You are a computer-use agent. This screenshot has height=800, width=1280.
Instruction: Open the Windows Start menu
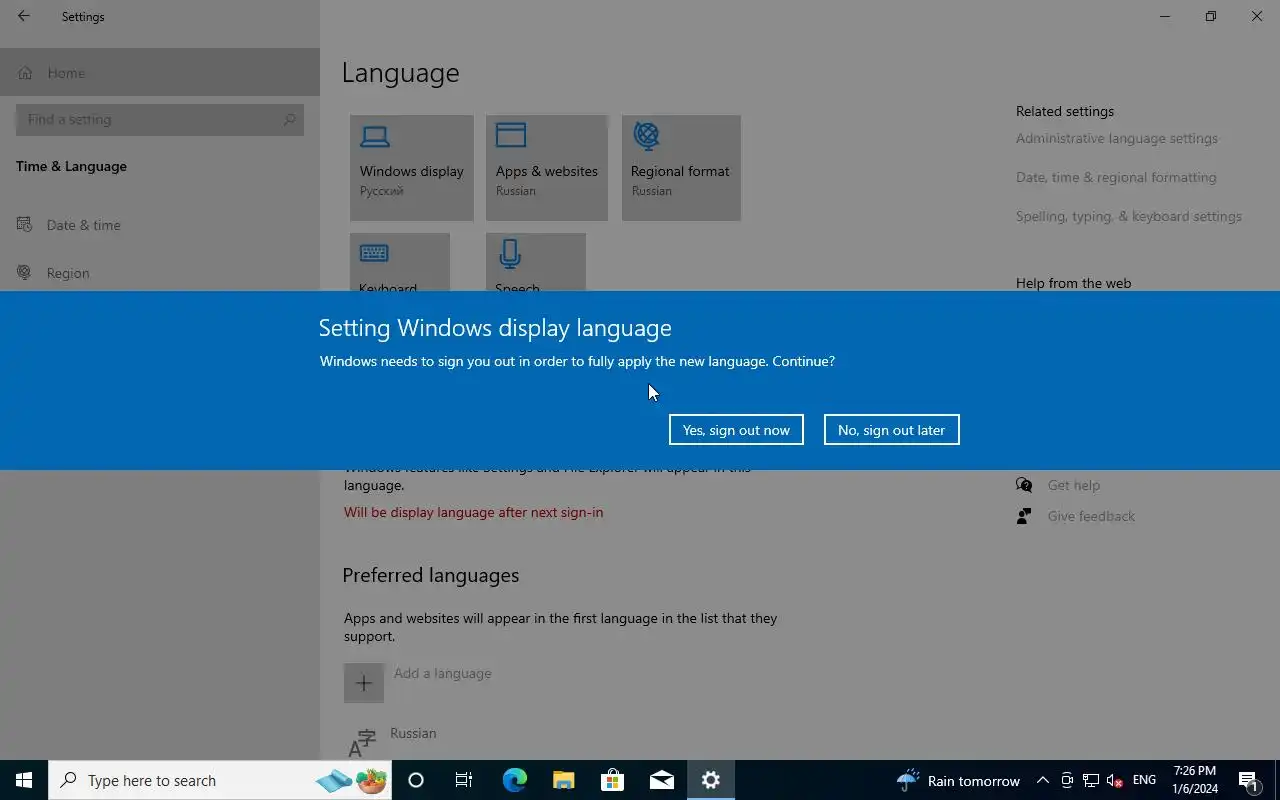[24, 780]
